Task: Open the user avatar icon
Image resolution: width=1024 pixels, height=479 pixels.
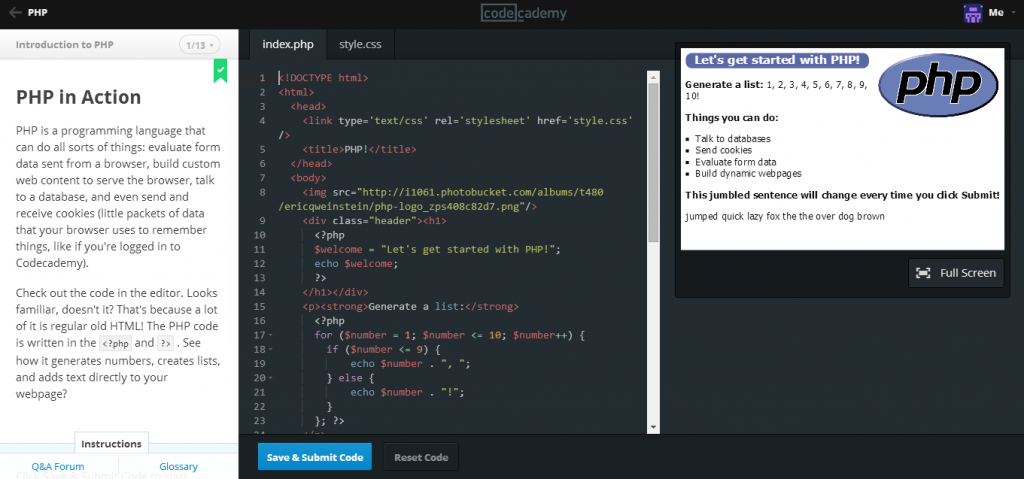Action: point(973,13)
